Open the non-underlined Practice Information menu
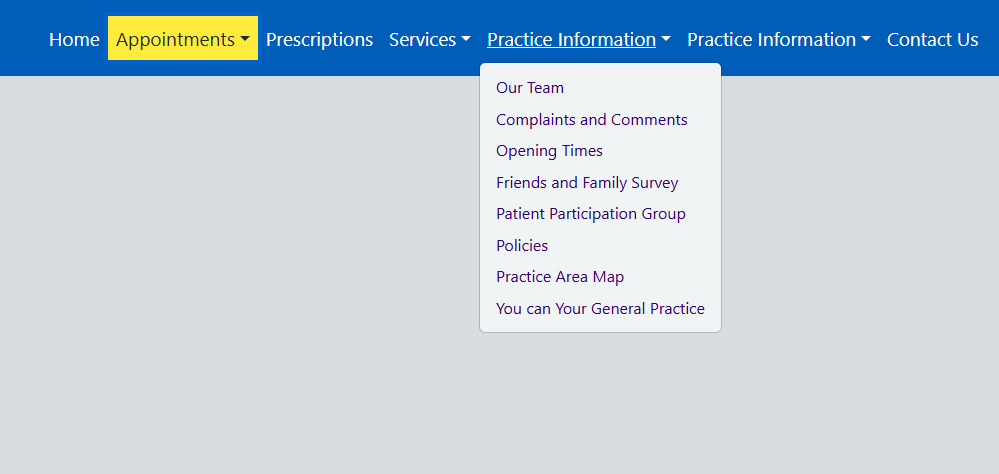Screen dimensions: 999x474 771,40
